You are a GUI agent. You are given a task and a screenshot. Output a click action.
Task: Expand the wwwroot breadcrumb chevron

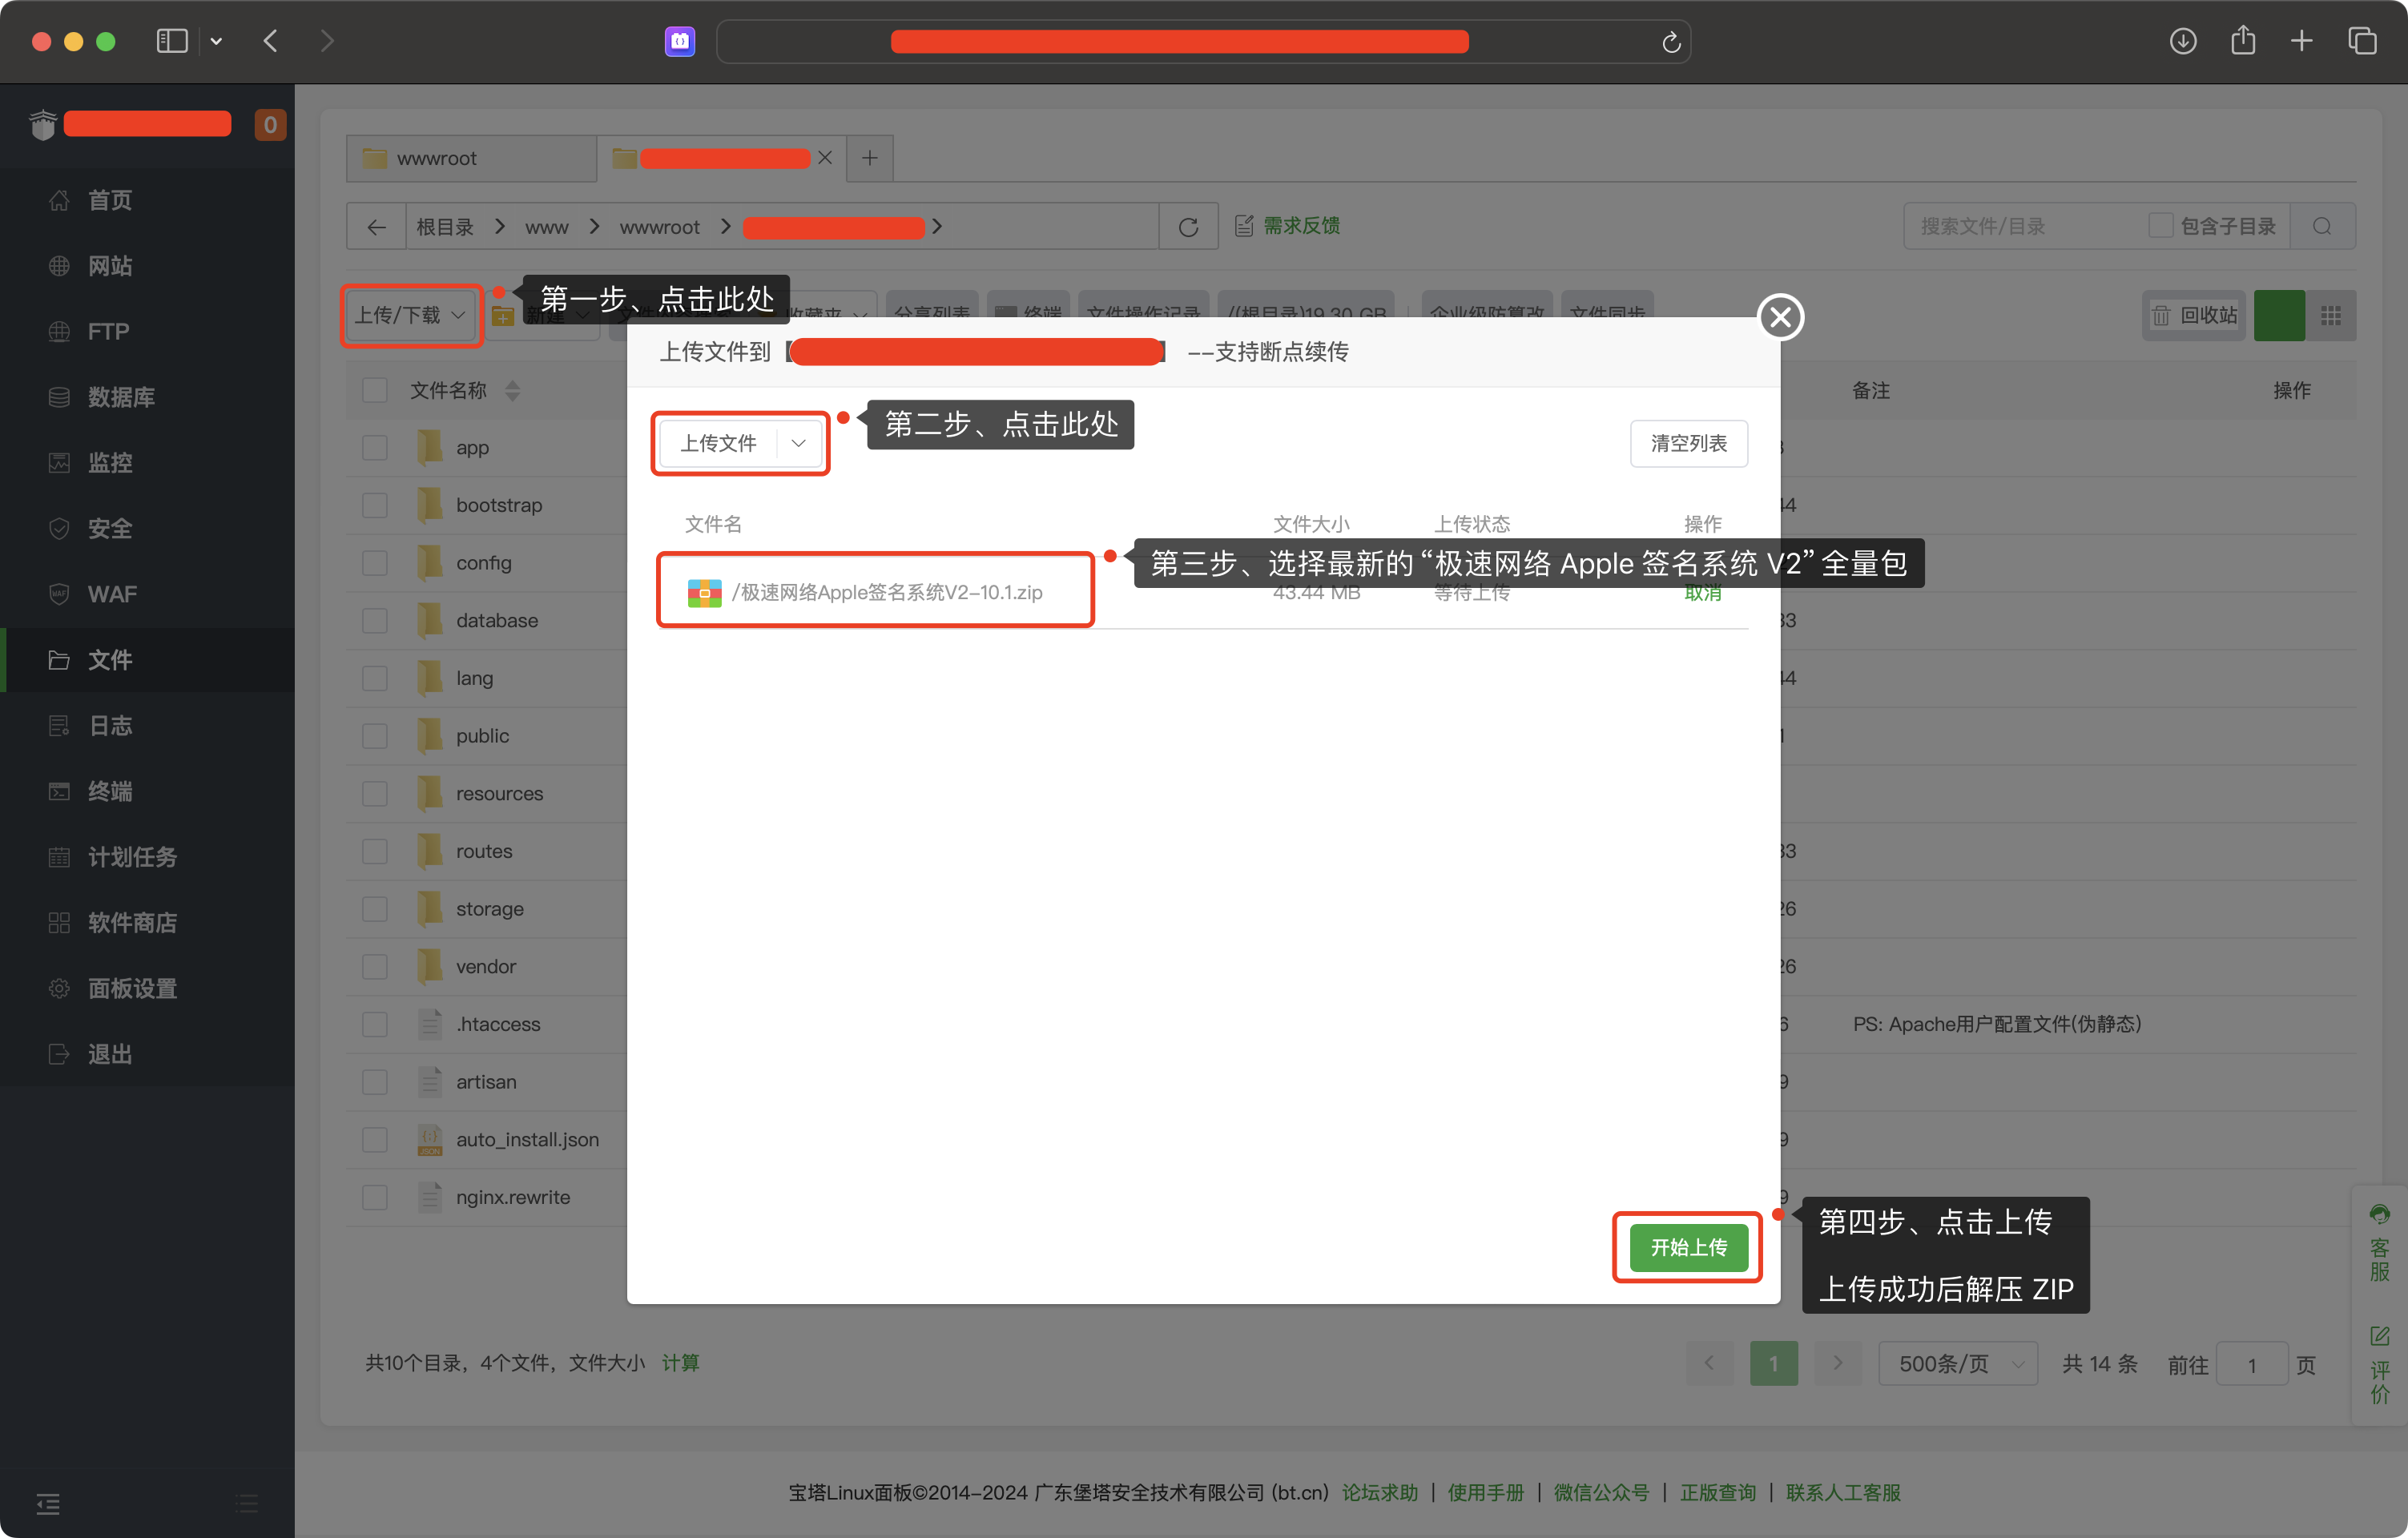(725, 227)
